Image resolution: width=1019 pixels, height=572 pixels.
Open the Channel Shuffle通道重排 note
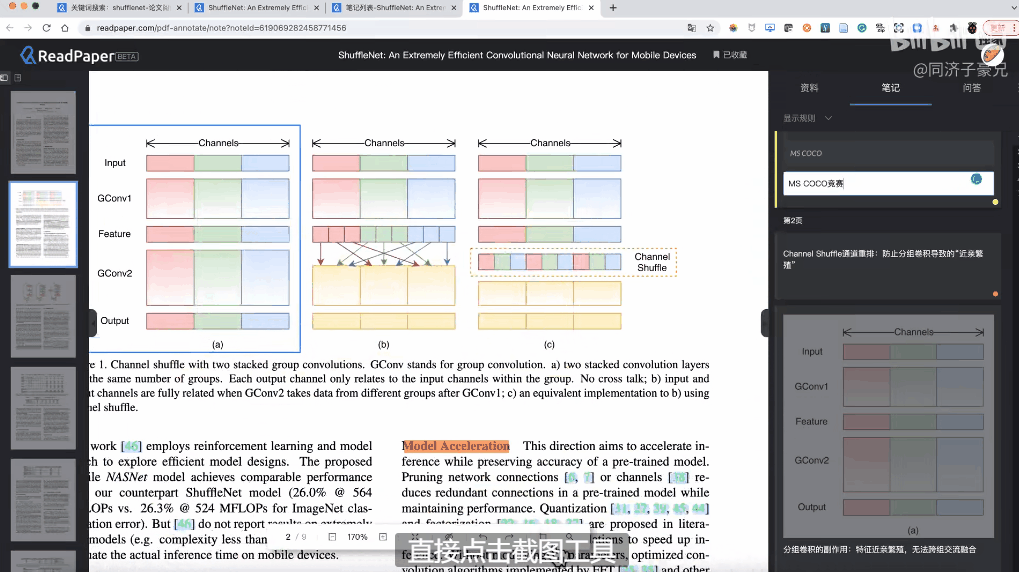click(x=888, y=266)
